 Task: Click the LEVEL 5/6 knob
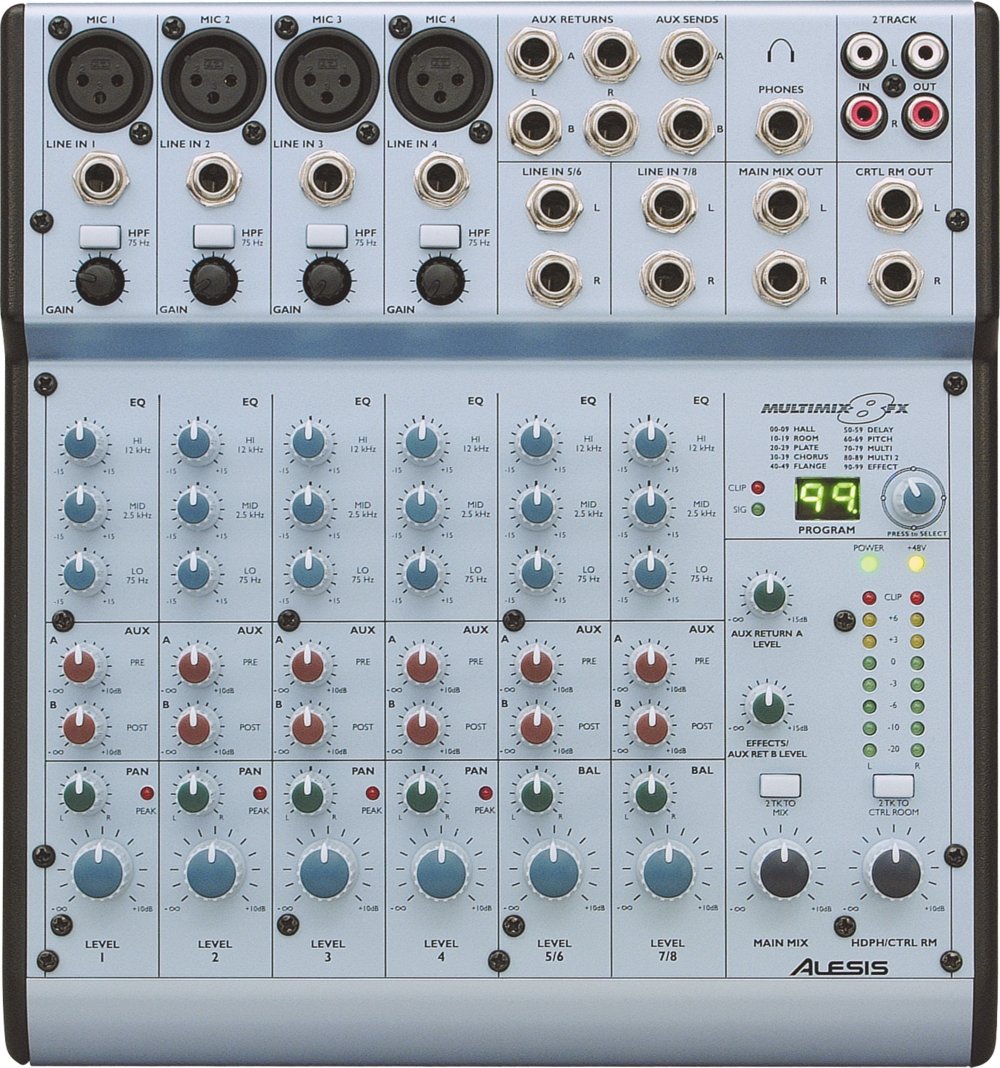coord(554,873)
